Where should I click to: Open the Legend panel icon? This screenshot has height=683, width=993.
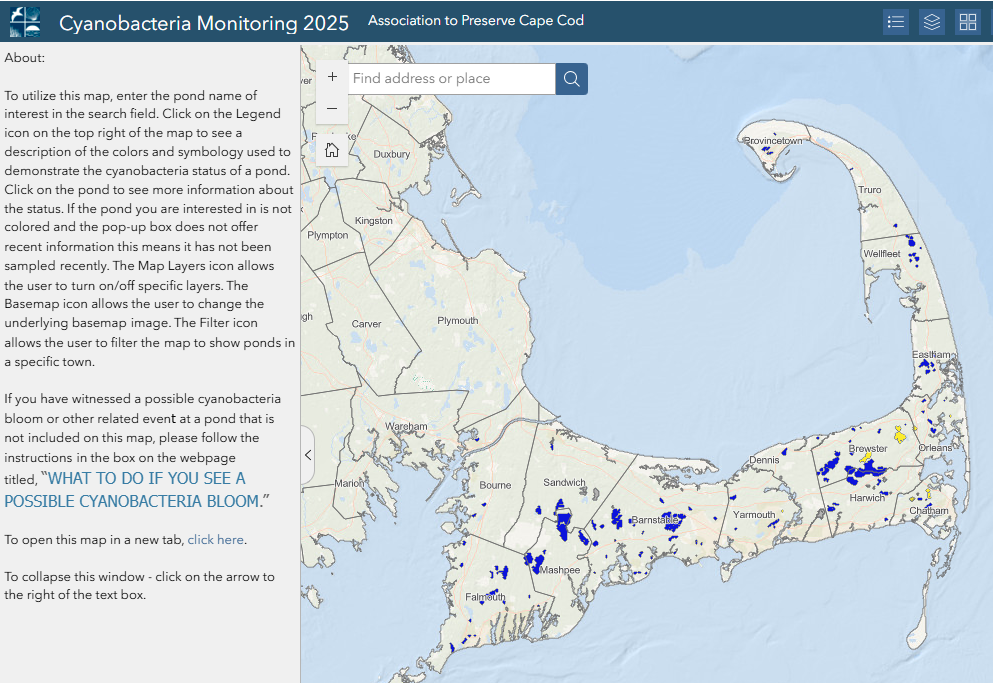pyautogui.click(x=896, y=22)
